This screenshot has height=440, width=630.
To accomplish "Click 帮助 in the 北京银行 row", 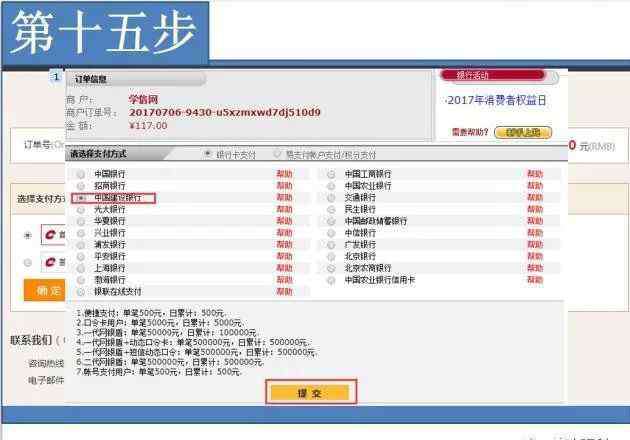I will pos(535,256).
